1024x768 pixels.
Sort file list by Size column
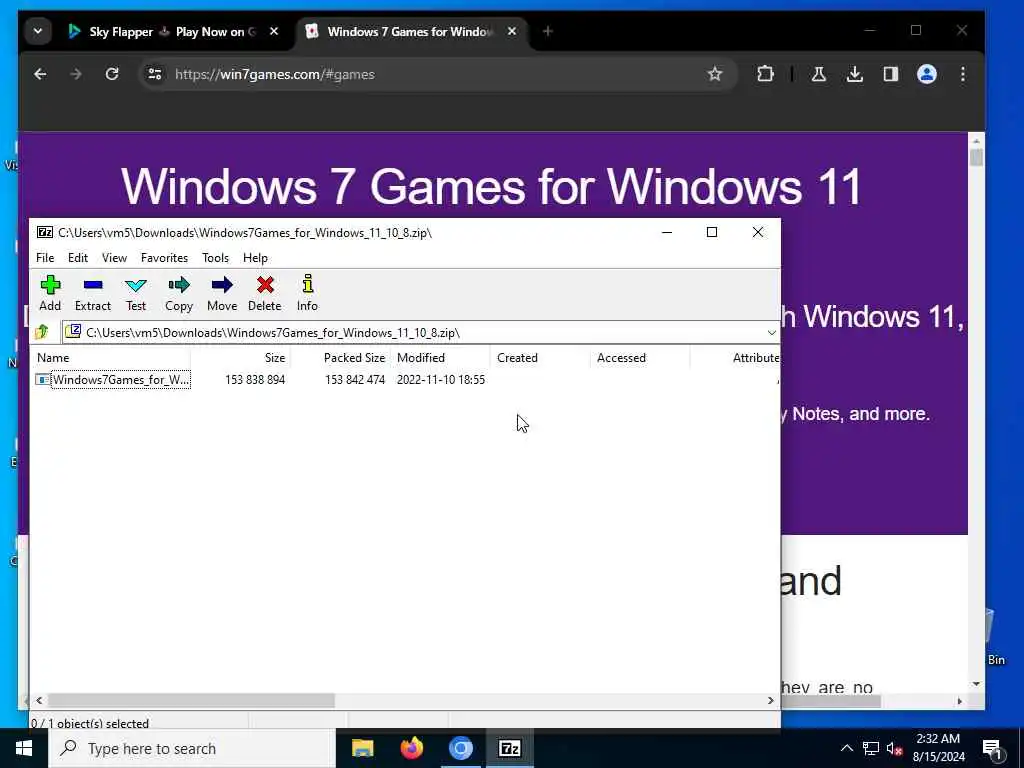(240, 358)
